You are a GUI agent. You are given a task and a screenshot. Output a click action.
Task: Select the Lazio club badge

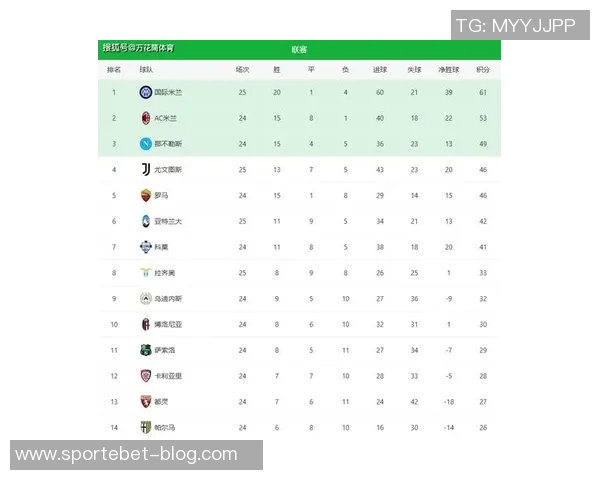pos(145,273)
